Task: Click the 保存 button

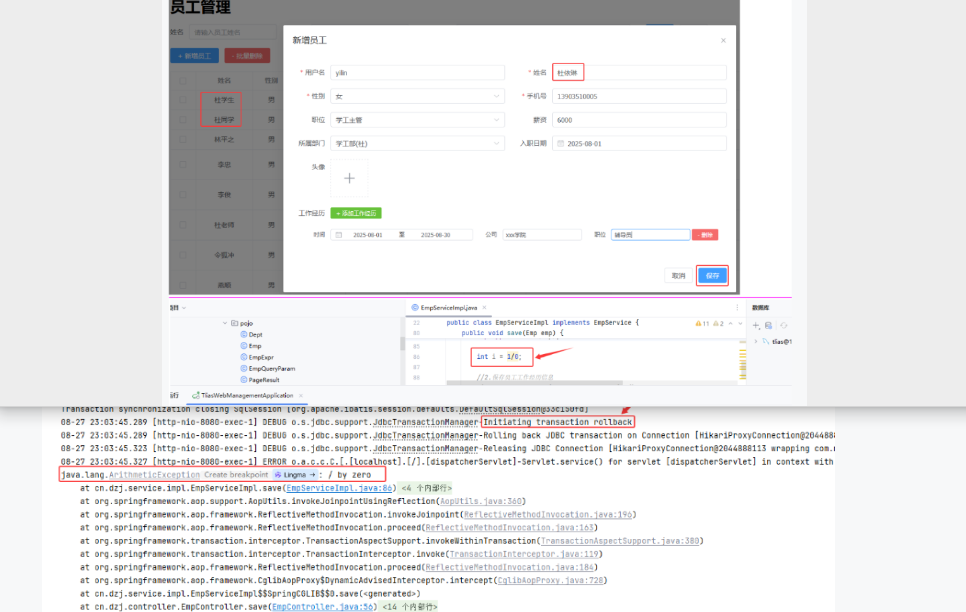Action: (712, 275)
